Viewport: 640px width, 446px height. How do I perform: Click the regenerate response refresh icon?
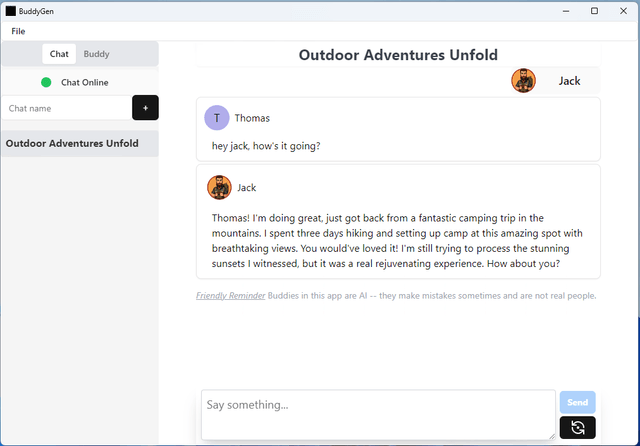tap(578, 428)
